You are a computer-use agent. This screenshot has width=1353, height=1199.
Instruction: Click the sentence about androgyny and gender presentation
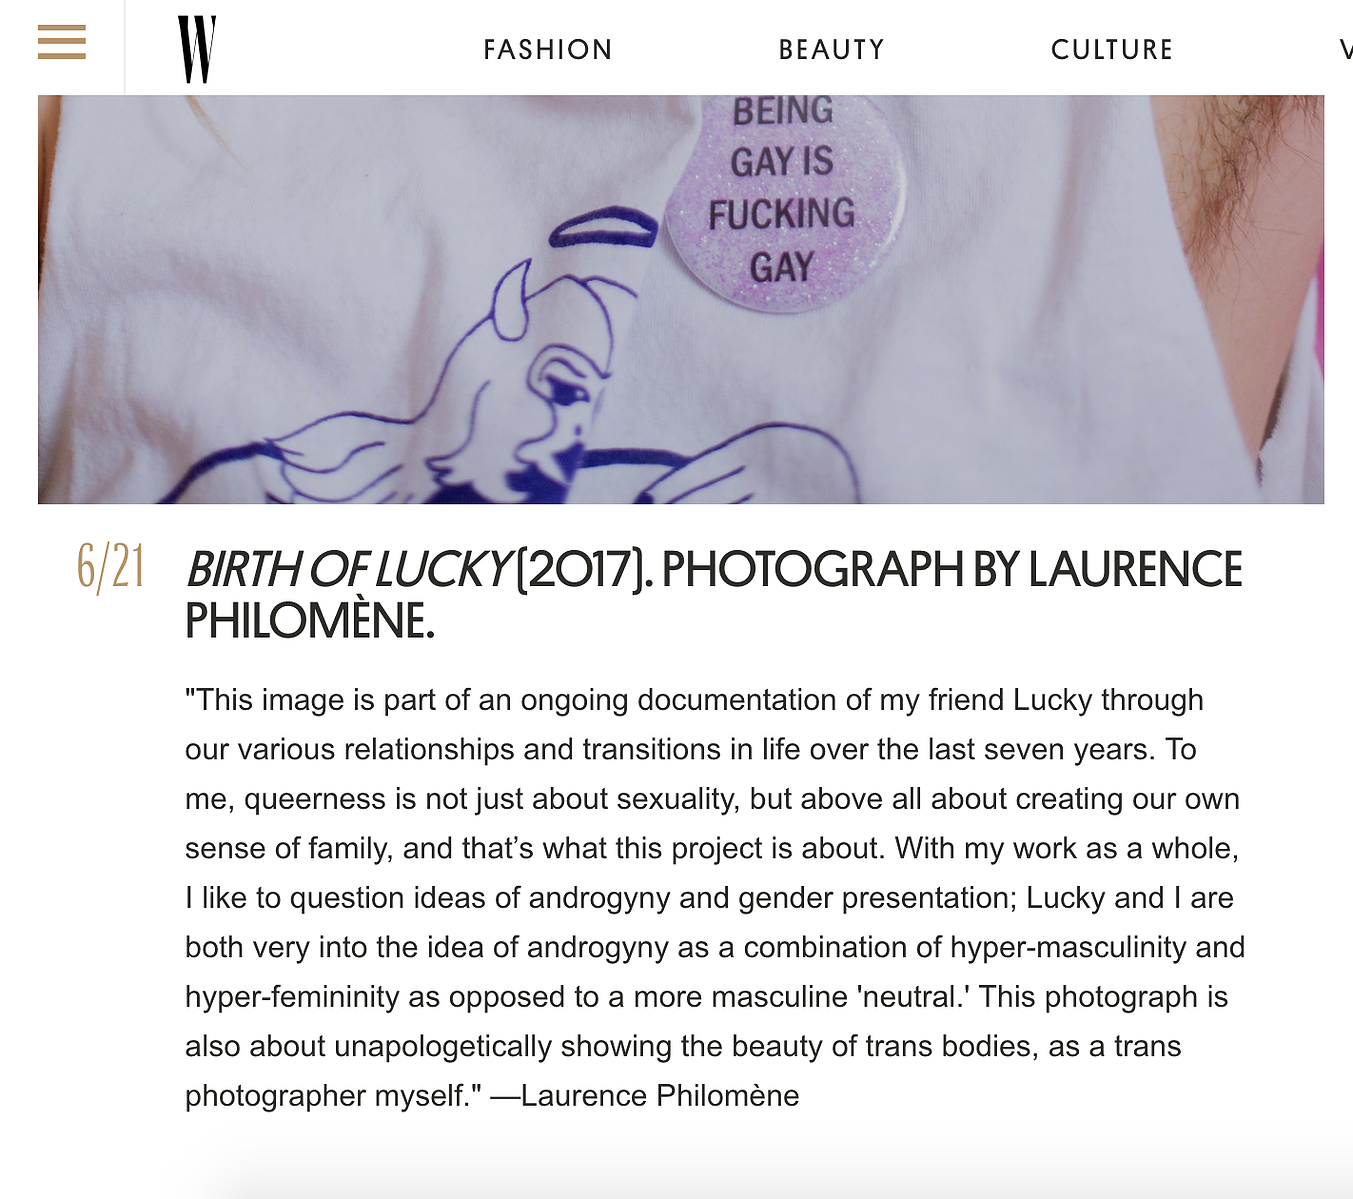[x=709, y=898]
